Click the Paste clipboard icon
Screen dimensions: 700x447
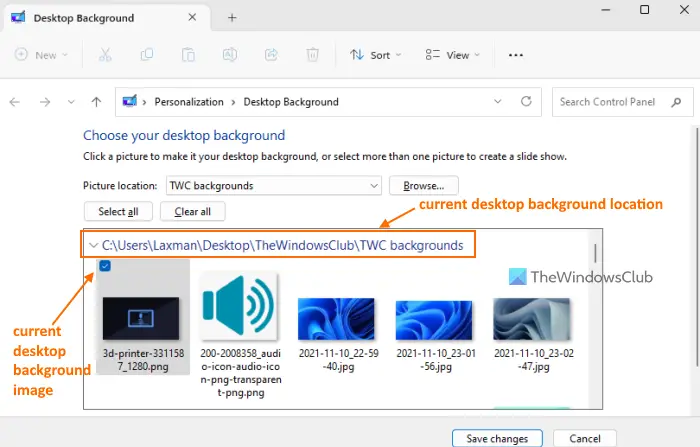pyautogui.click(x=188, y=55)
